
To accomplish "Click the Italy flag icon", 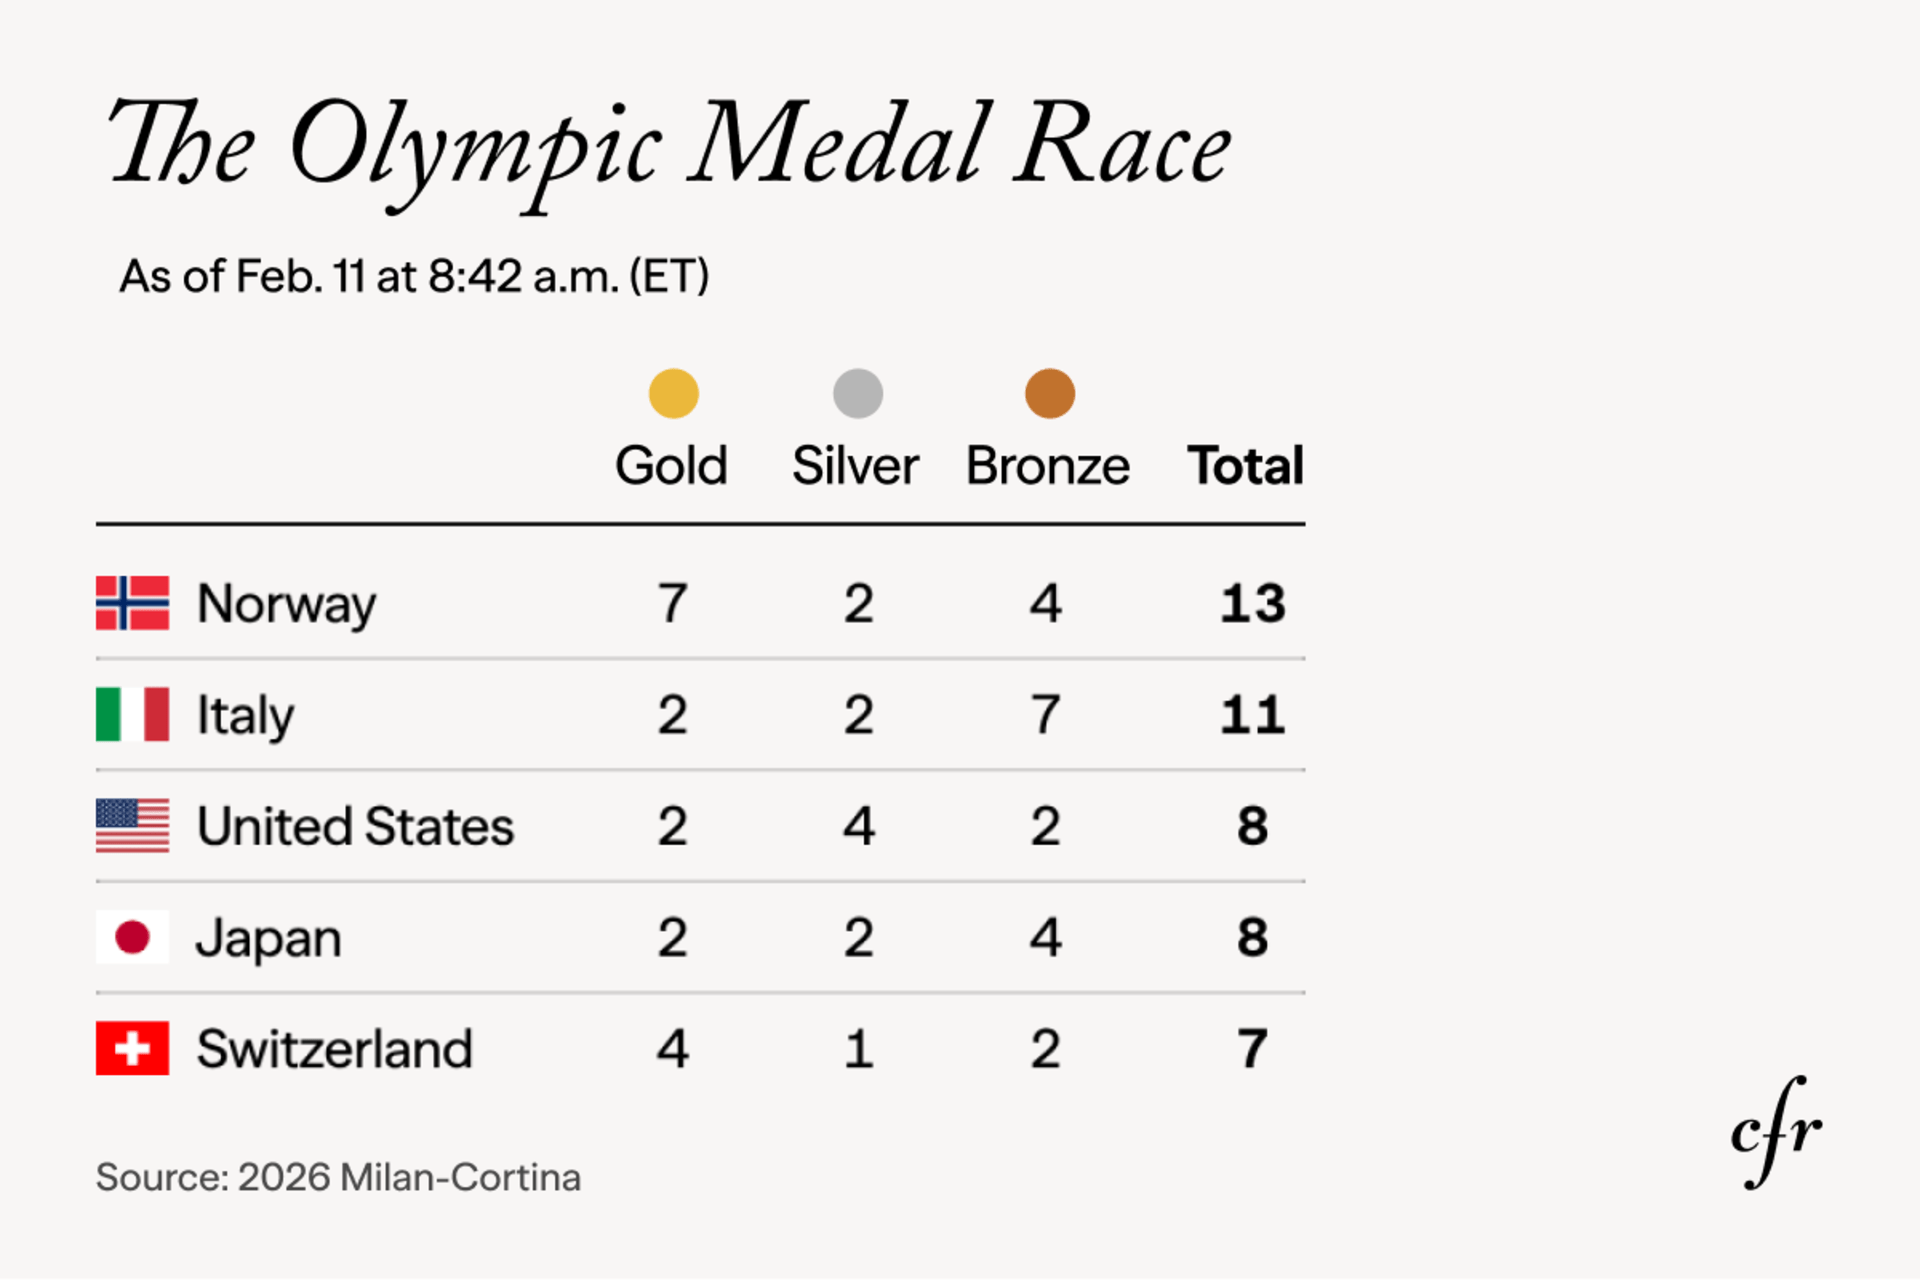I will (132, 714).
